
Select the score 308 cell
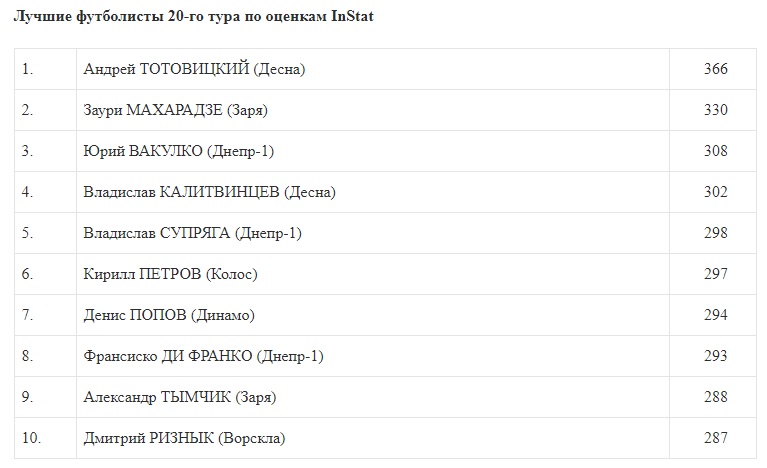[715, 151]
